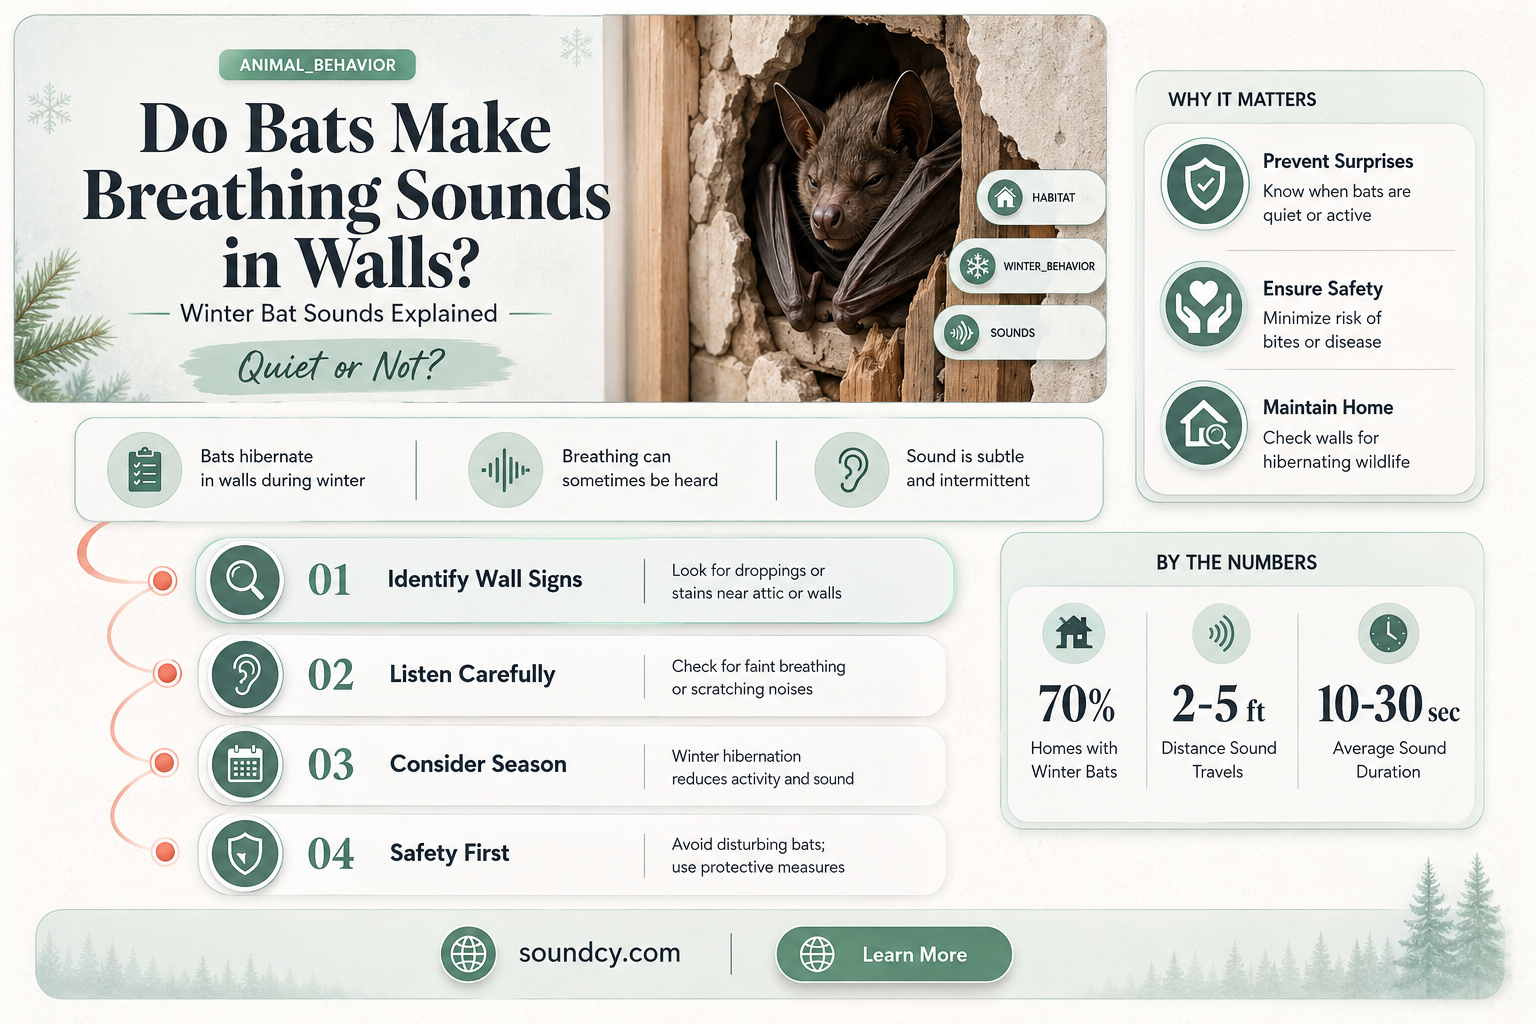1536x1024 pixels.
Task: Click the clock icon above 10-30 sec
Action: point(1388,632)
